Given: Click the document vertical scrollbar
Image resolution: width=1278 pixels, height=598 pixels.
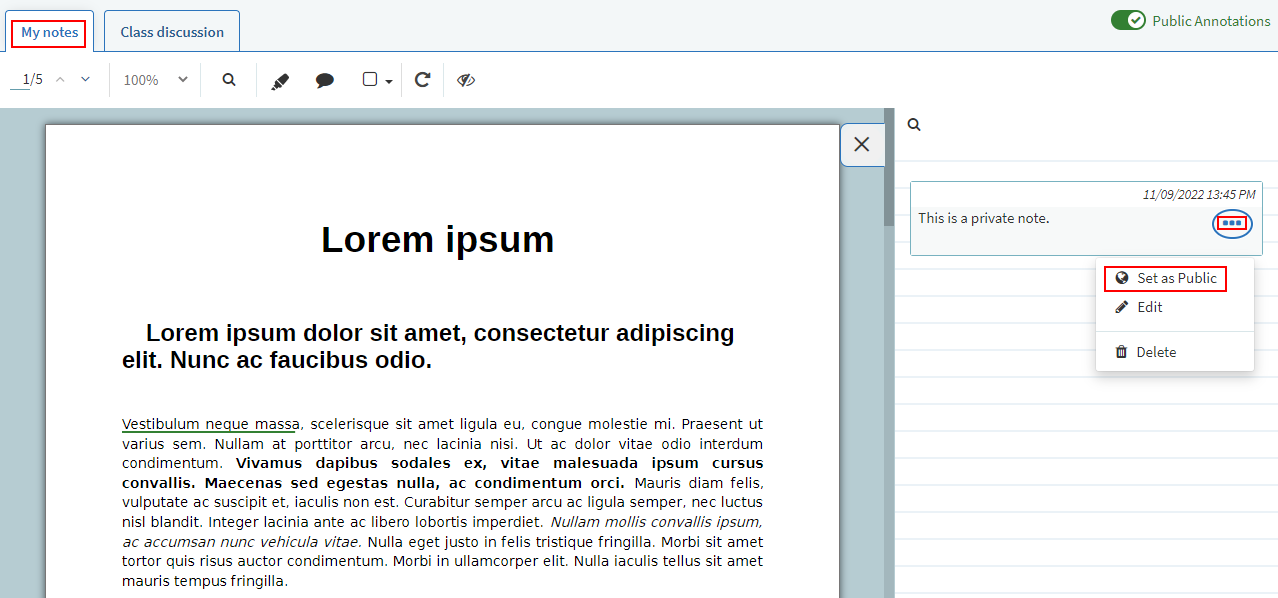Looking at the screenshot, I should [889, 180].
